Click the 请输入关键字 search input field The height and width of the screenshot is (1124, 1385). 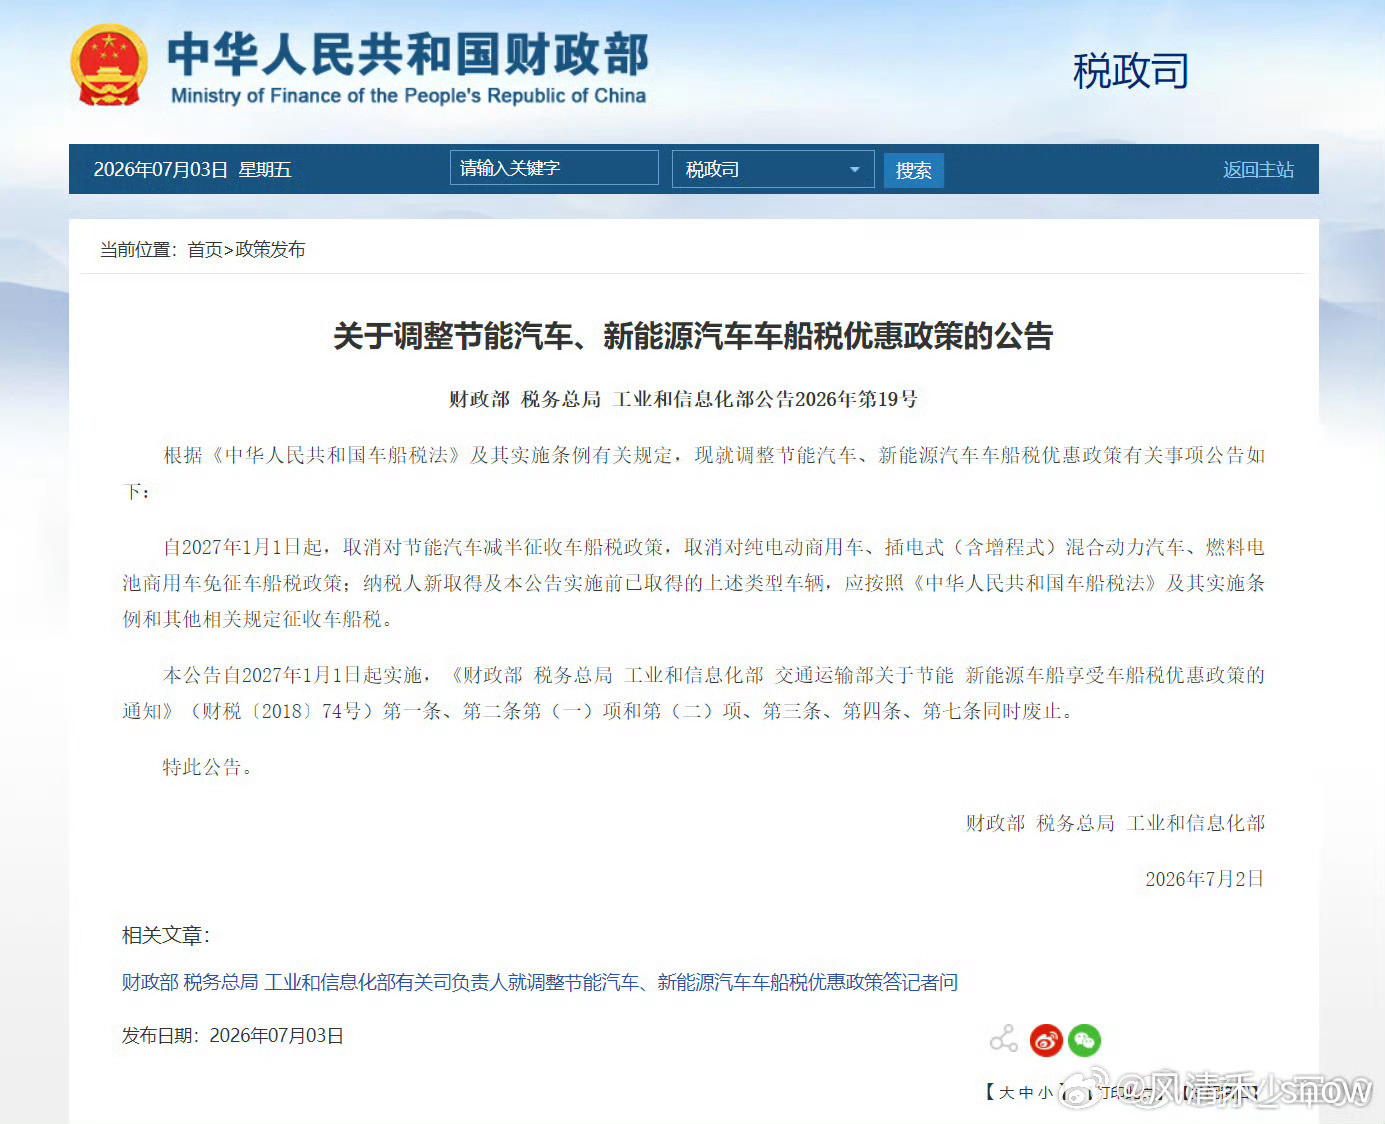click(554, 168)
